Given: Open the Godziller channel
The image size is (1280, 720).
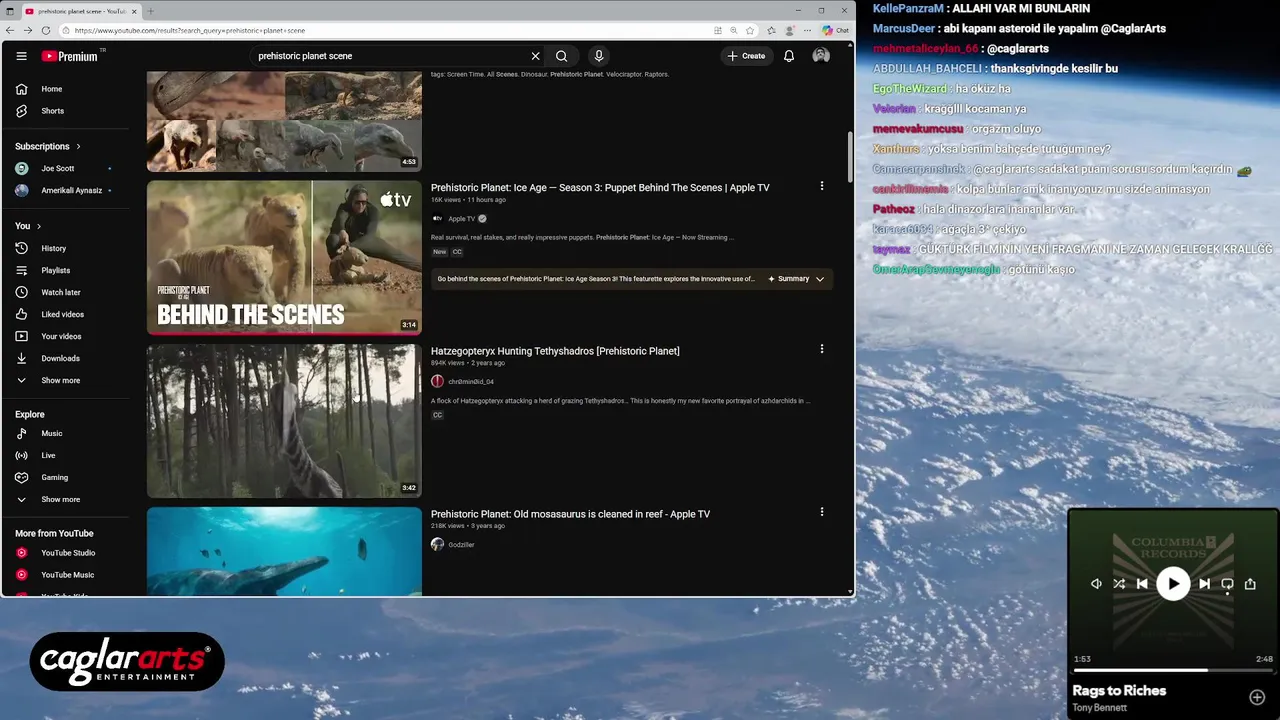Looking at the screenshot, I should pyautogui.click(x=461, y=545).
